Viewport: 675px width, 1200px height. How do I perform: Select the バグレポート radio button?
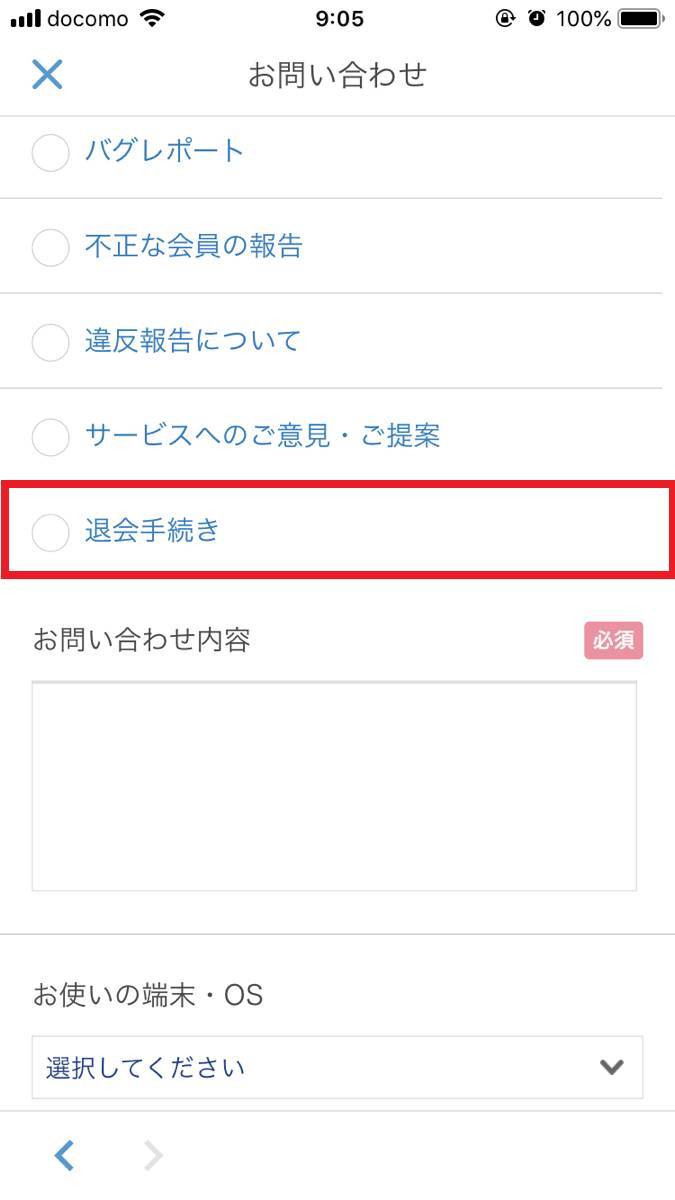click(x=50, y=153)
